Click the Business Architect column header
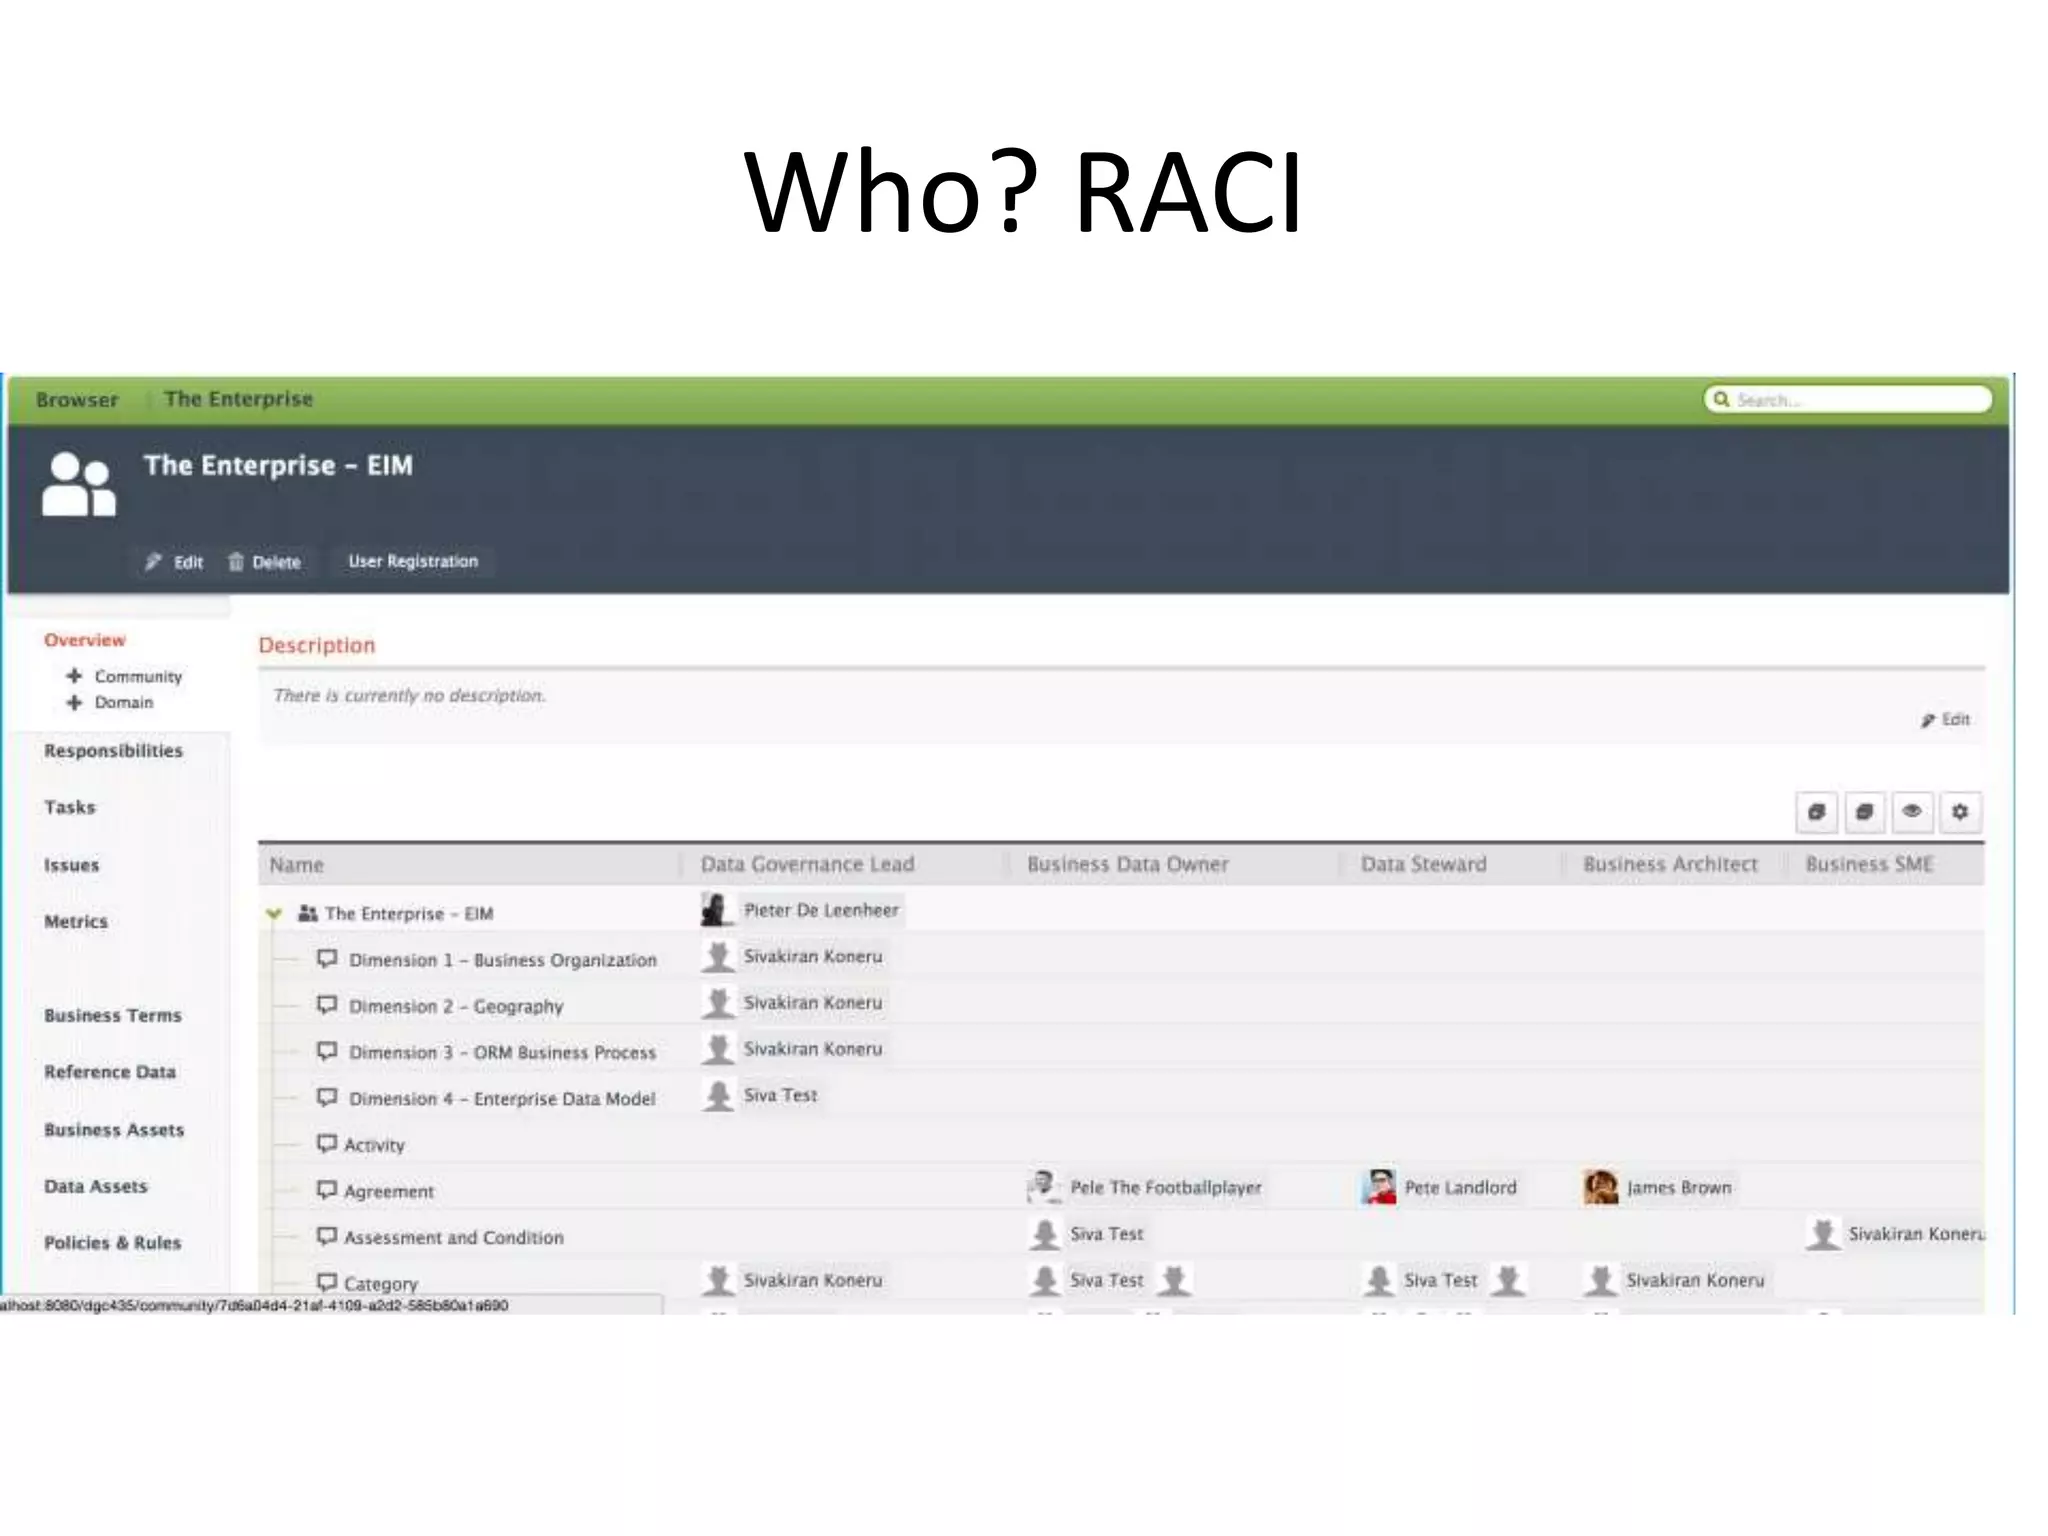 1670,864
